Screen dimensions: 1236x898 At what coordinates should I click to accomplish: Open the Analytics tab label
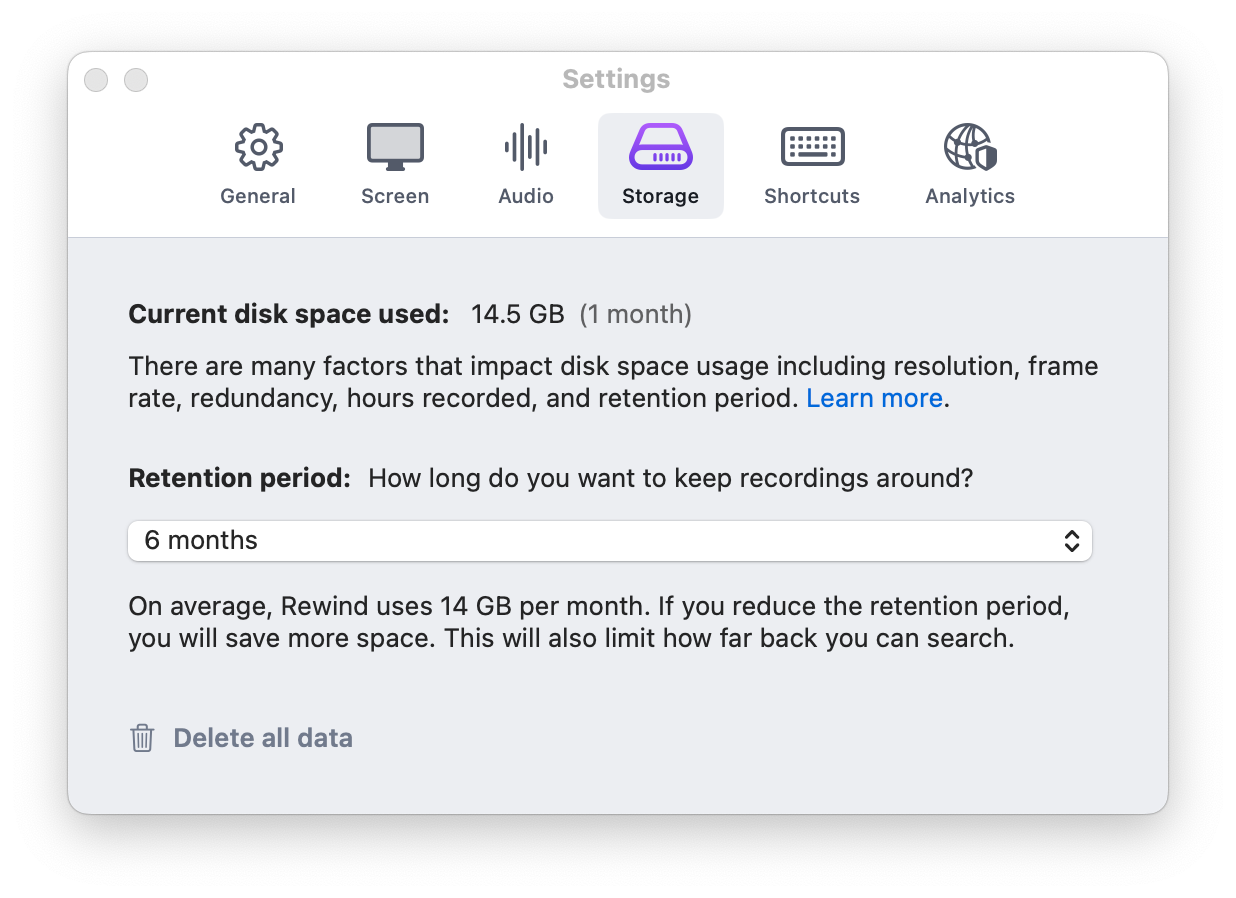coord(970,196)
